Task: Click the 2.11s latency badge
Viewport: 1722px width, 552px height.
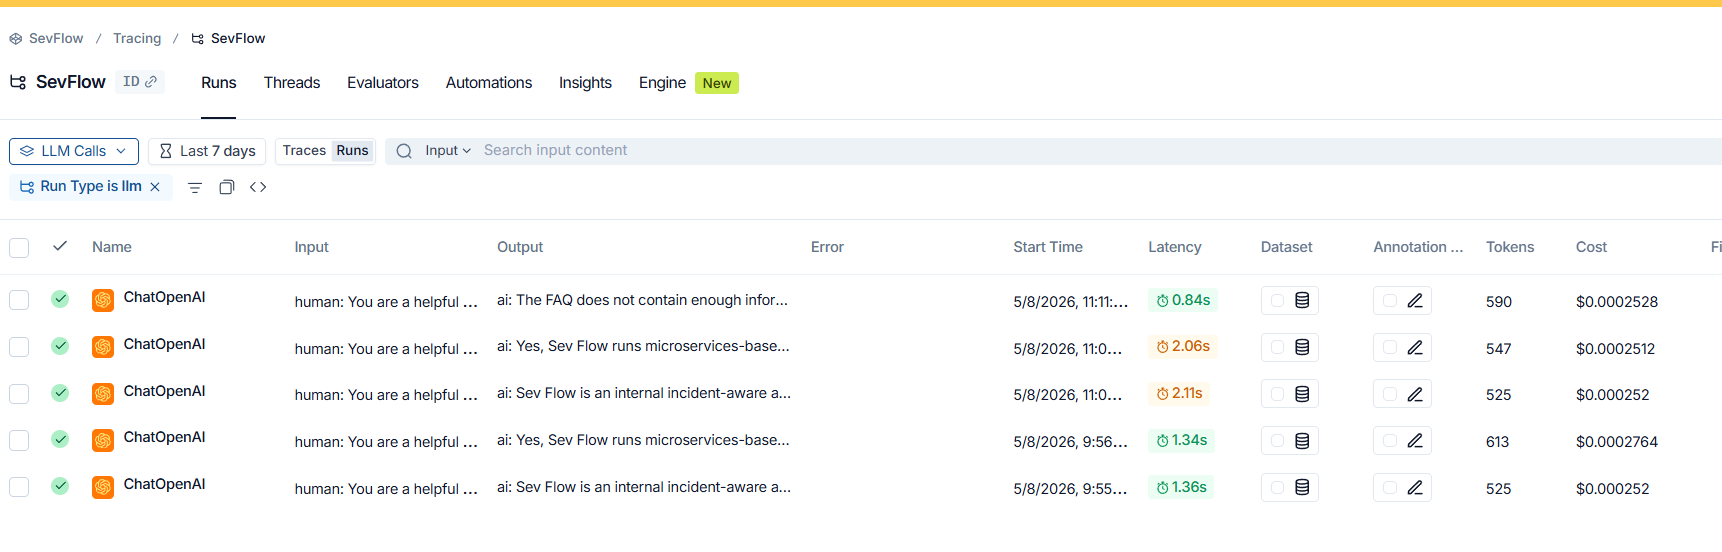Action: pos(1179,394)
